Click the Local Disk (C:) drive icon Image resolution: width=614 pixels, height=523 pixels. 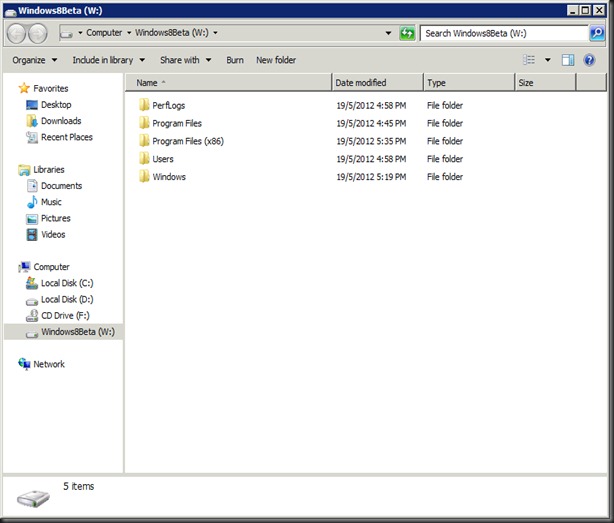[x=32, y=283]
